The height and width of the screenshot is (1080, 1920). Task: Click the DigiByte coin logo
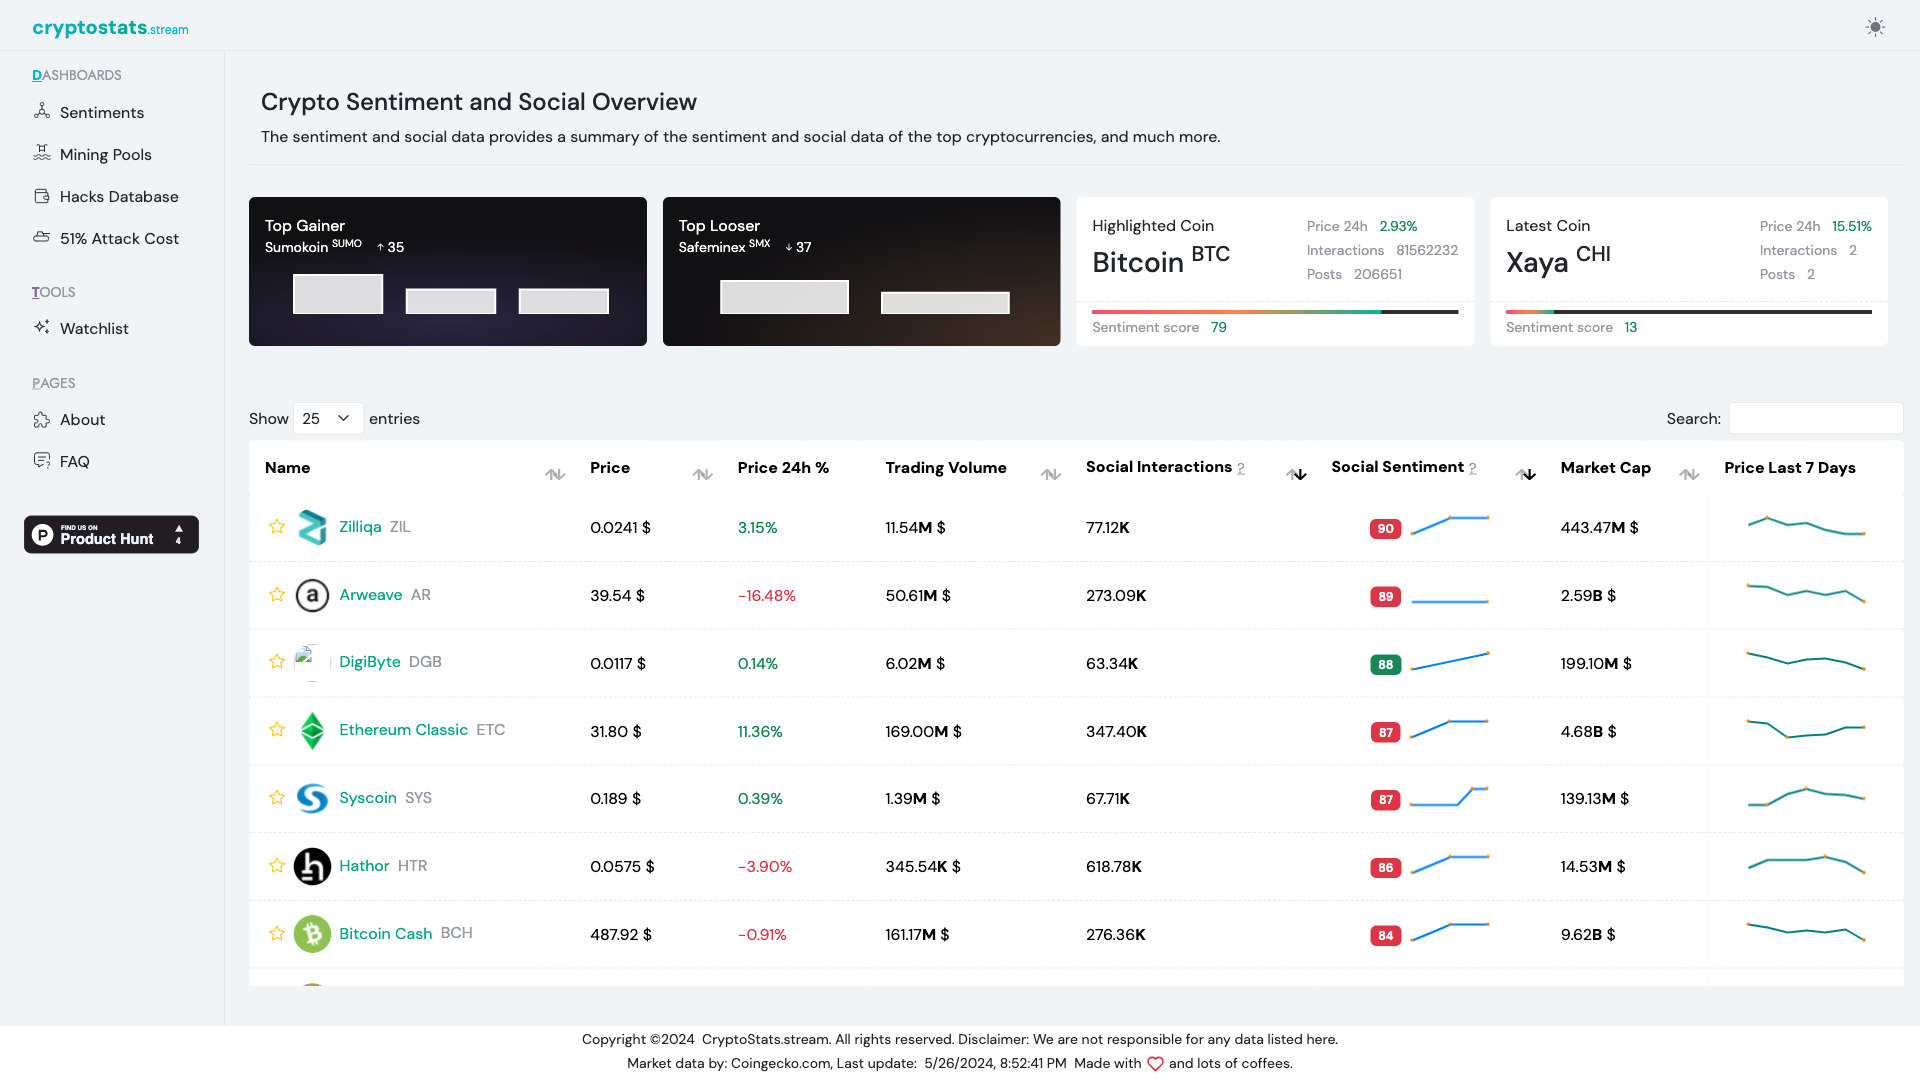coord(312,662)
